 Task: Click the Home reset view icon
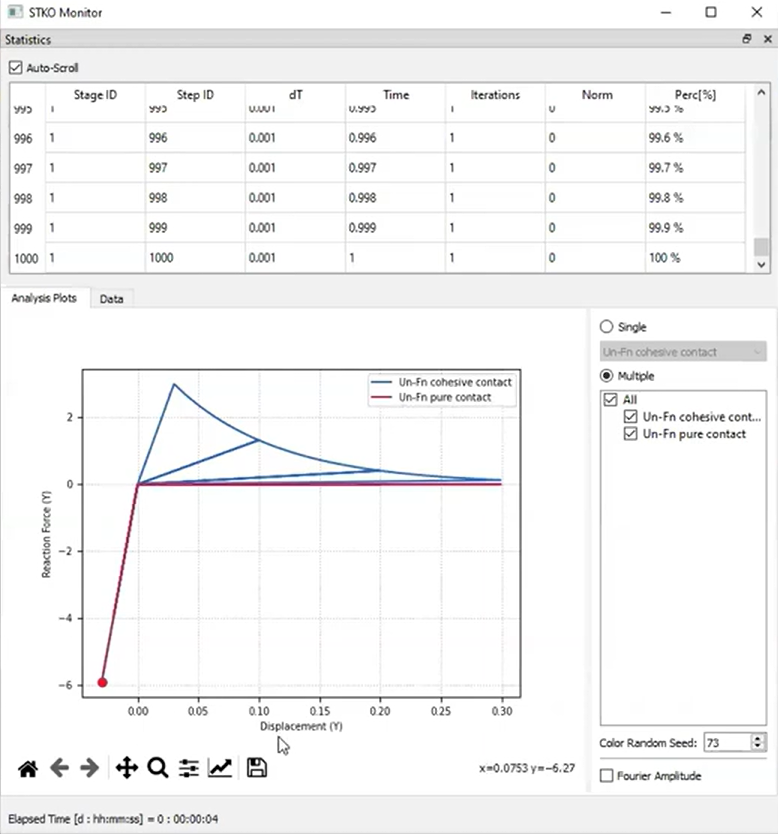[x=28, y=768]
